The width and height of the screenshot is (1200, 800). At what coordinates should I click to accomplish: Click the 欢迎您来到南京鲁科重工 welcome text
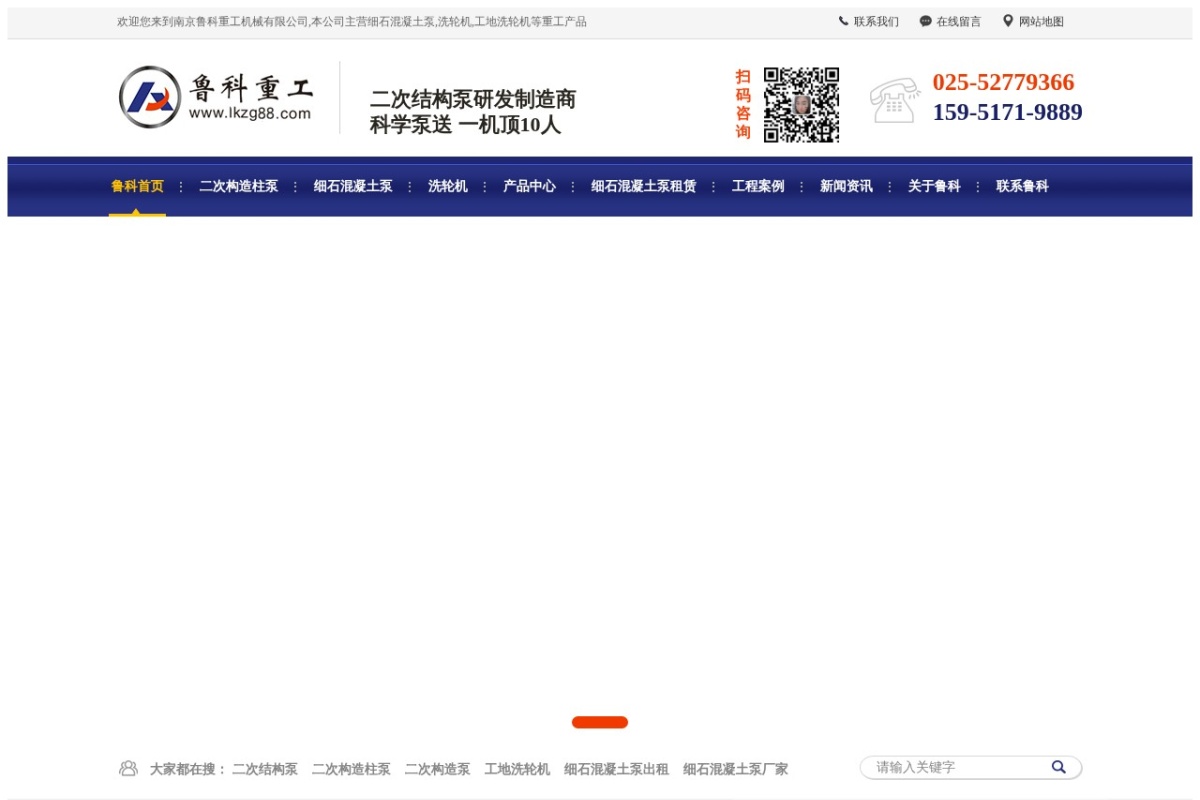(352, 21)
